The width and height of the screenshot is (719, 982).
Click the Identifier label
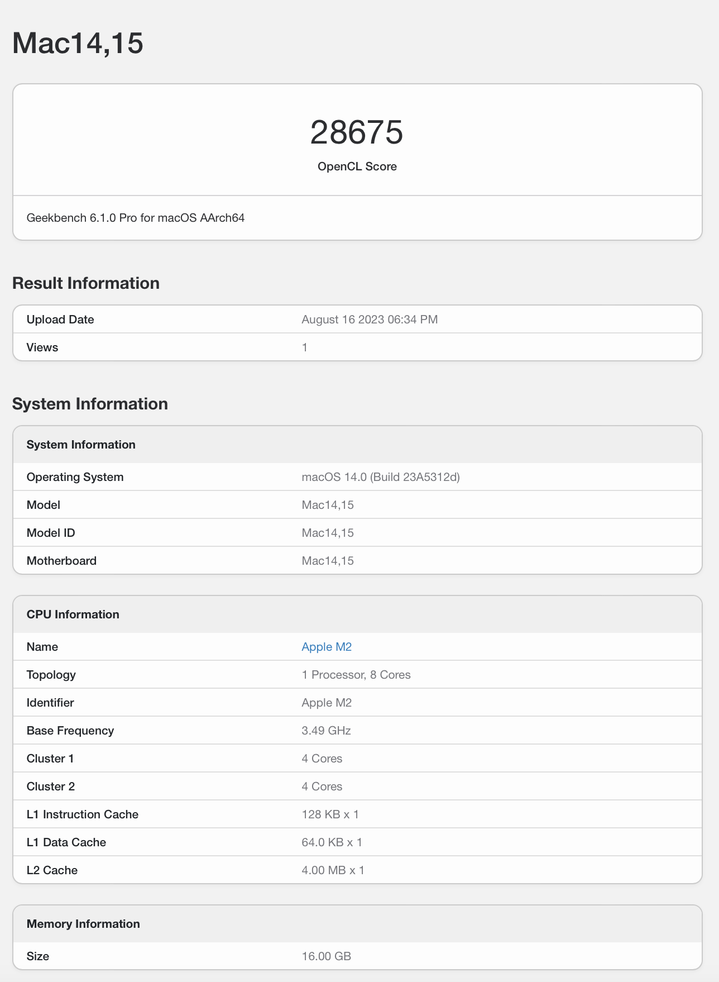[x=50, y=703]
